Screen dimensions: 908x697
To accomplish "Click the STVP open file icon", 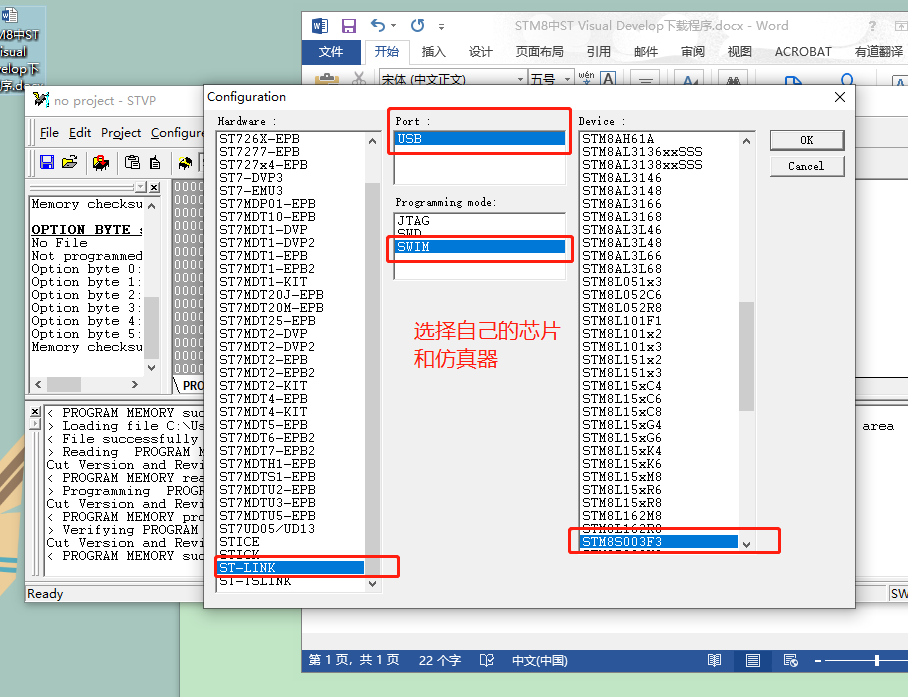I will (x=69, y=163).
